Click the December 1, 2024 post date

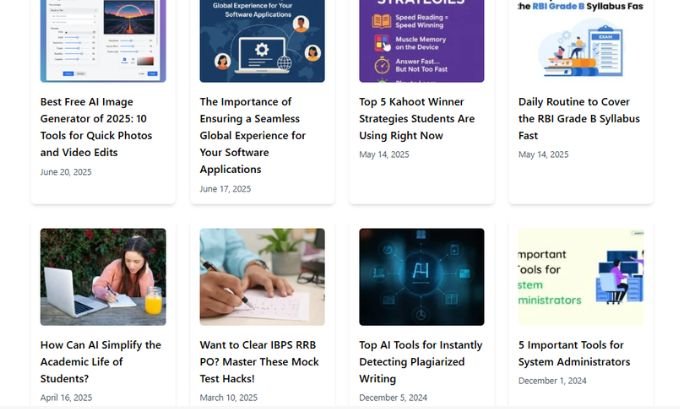(x=552, y=381)
